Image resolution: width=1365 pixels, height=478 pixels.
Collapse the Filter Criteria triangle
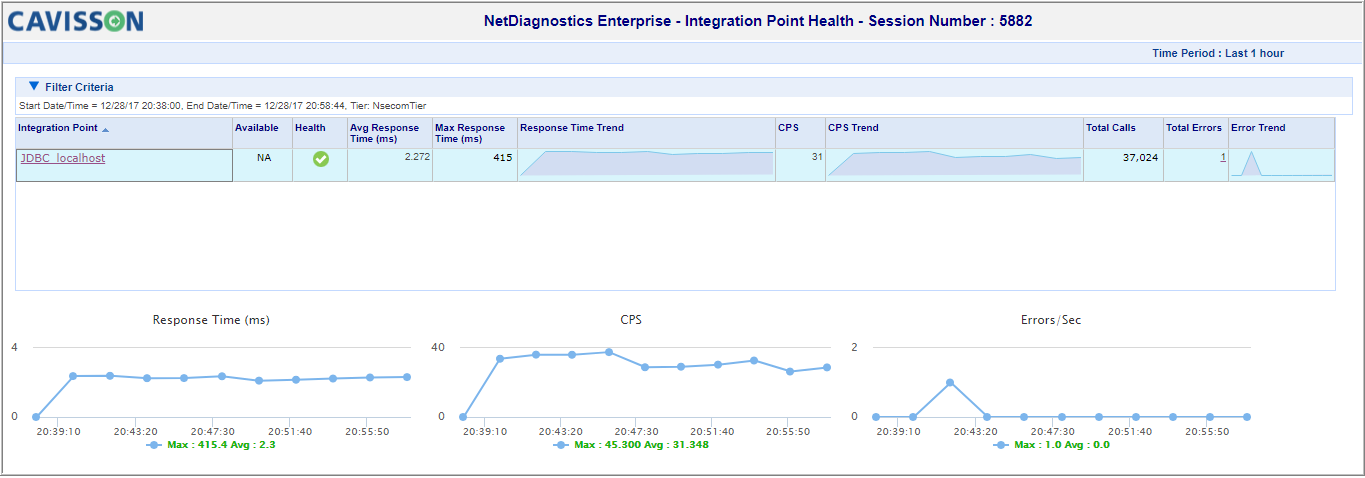click(x=34, y=86)
